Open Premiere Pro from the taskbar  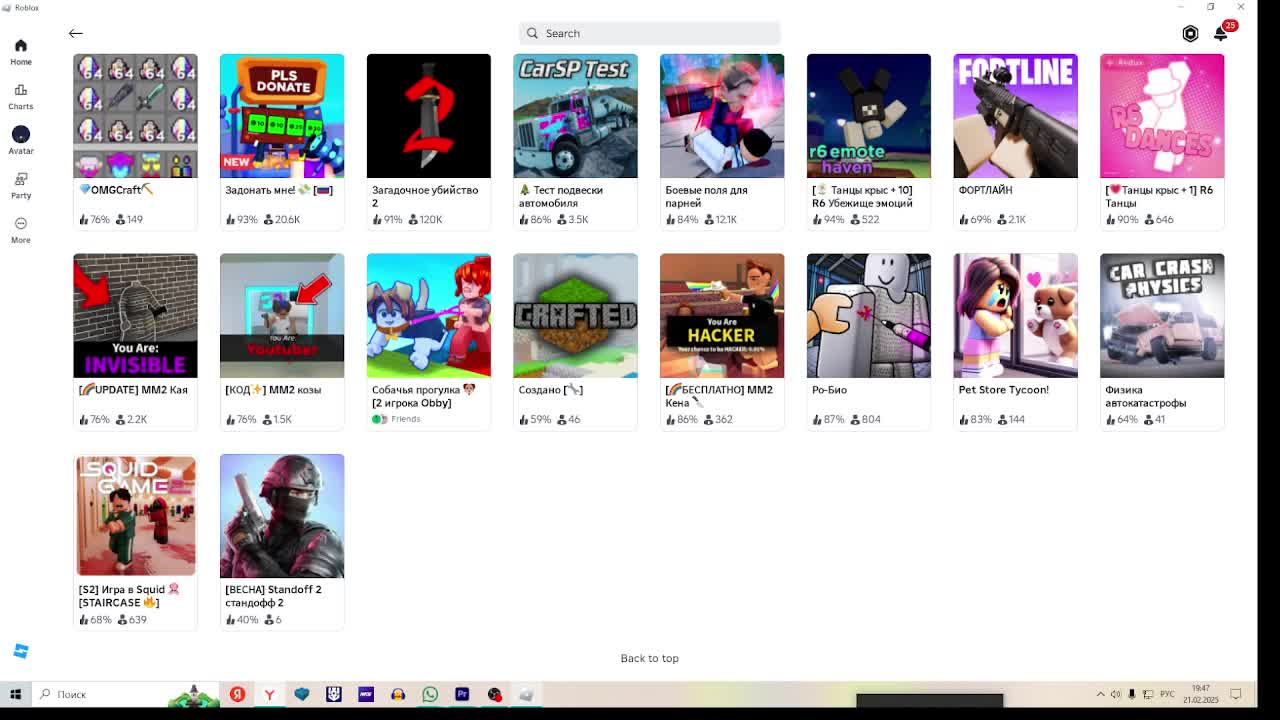click(x=462, y=694)
